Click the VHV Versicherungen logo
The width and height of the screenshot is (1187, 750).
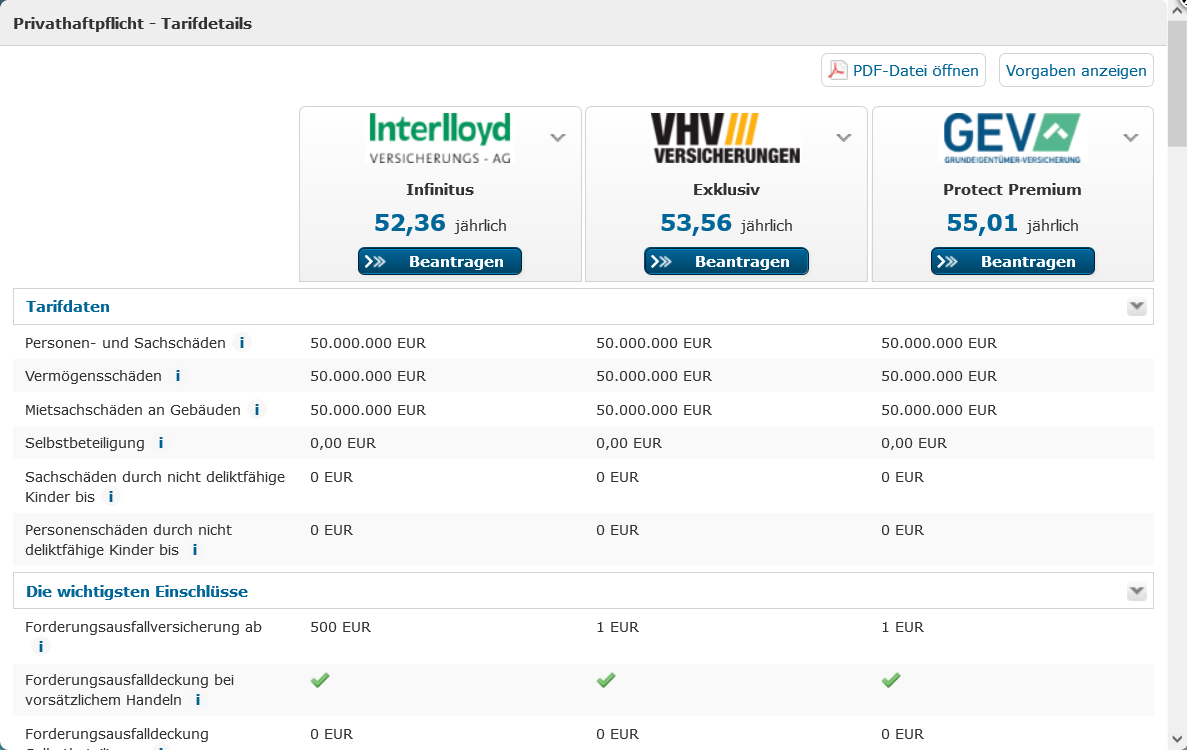726,138
